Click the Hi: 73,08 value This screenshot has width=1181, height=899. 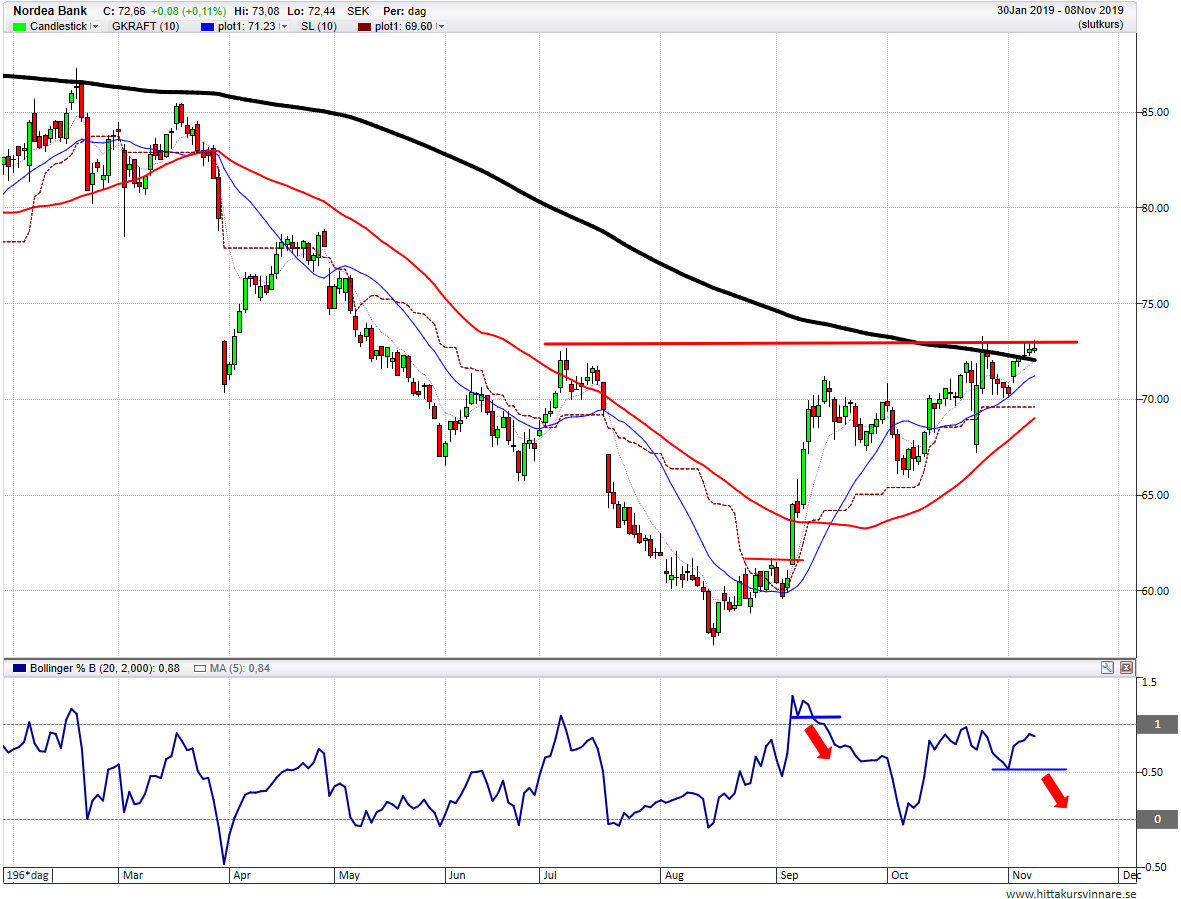[x=257, y=11]
